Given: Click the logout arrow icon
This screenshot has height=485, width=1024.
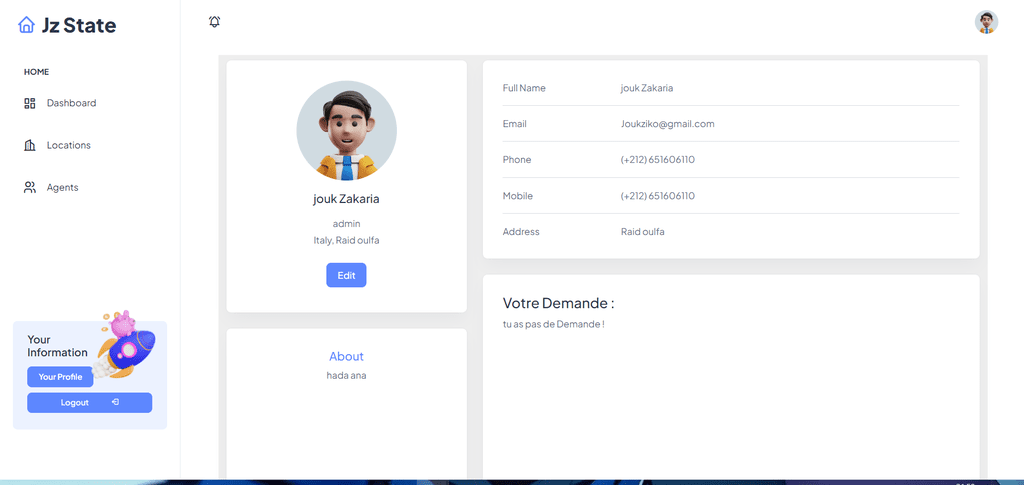Looking at the screenshot, I should (115, 402).
